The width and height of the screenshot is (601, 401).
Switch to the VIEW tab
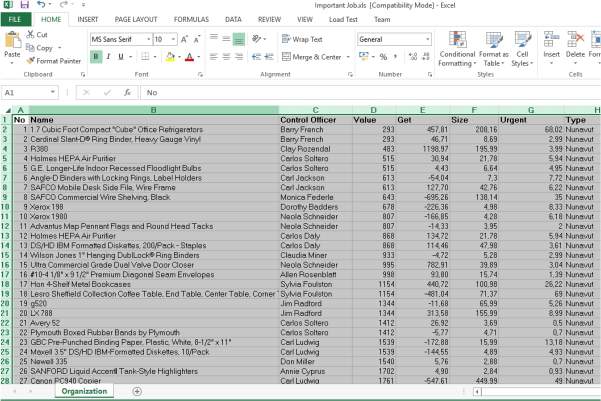click(x=305, y=19)
